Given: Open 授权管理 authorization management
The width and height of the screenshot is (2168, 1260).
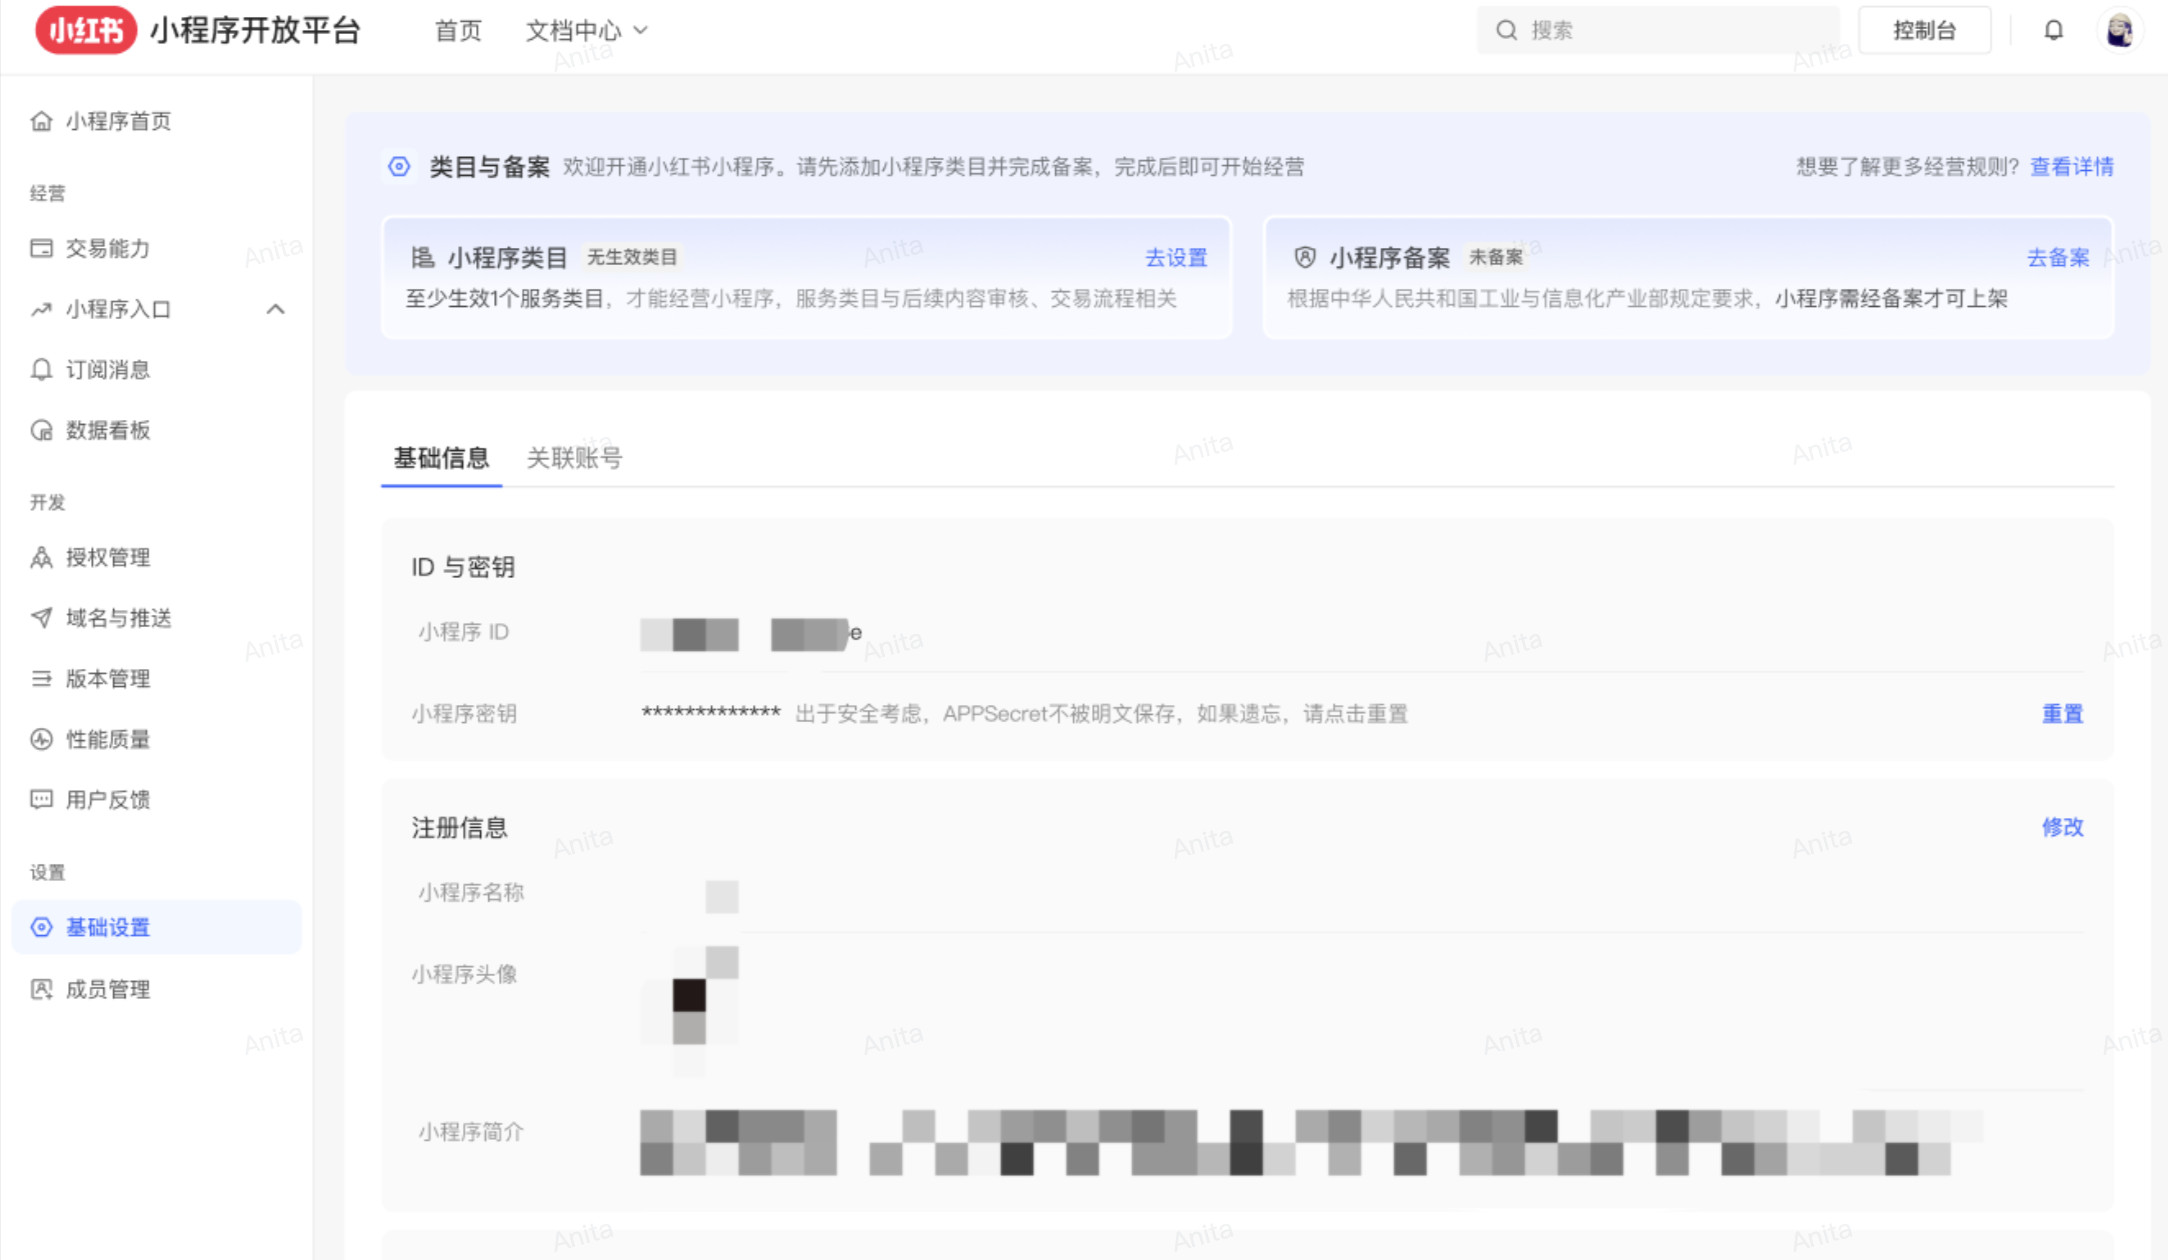Looking at the screenshot, I should click(x=108, y=557).
